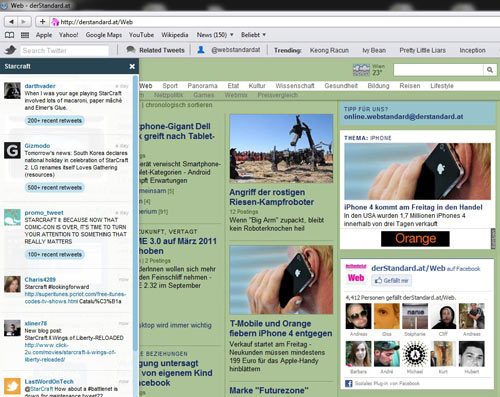Open the Webmix subsection

point(236,95)
